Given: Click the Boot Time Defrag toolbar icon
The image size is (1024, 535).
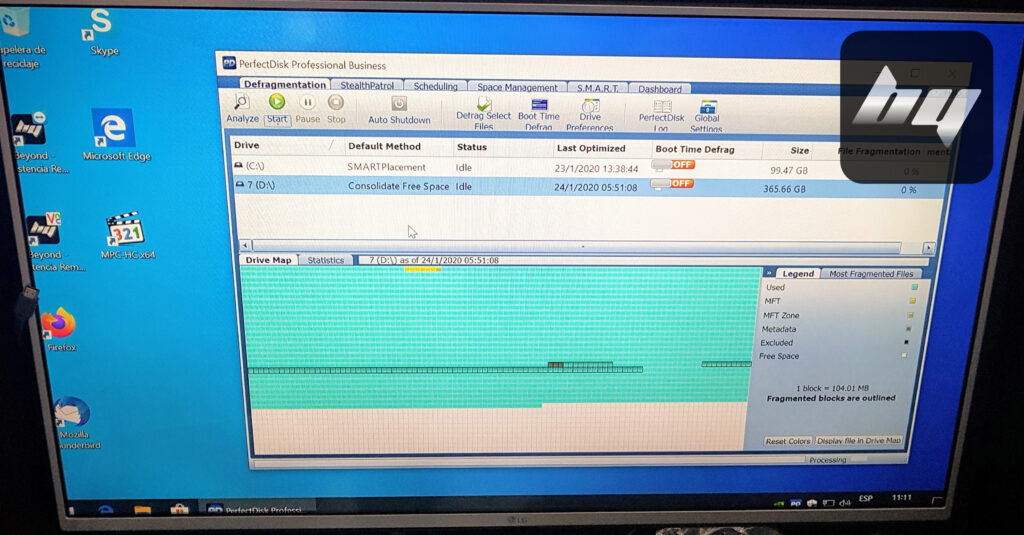Looking at the screenshot, I should tap(539, 105).
